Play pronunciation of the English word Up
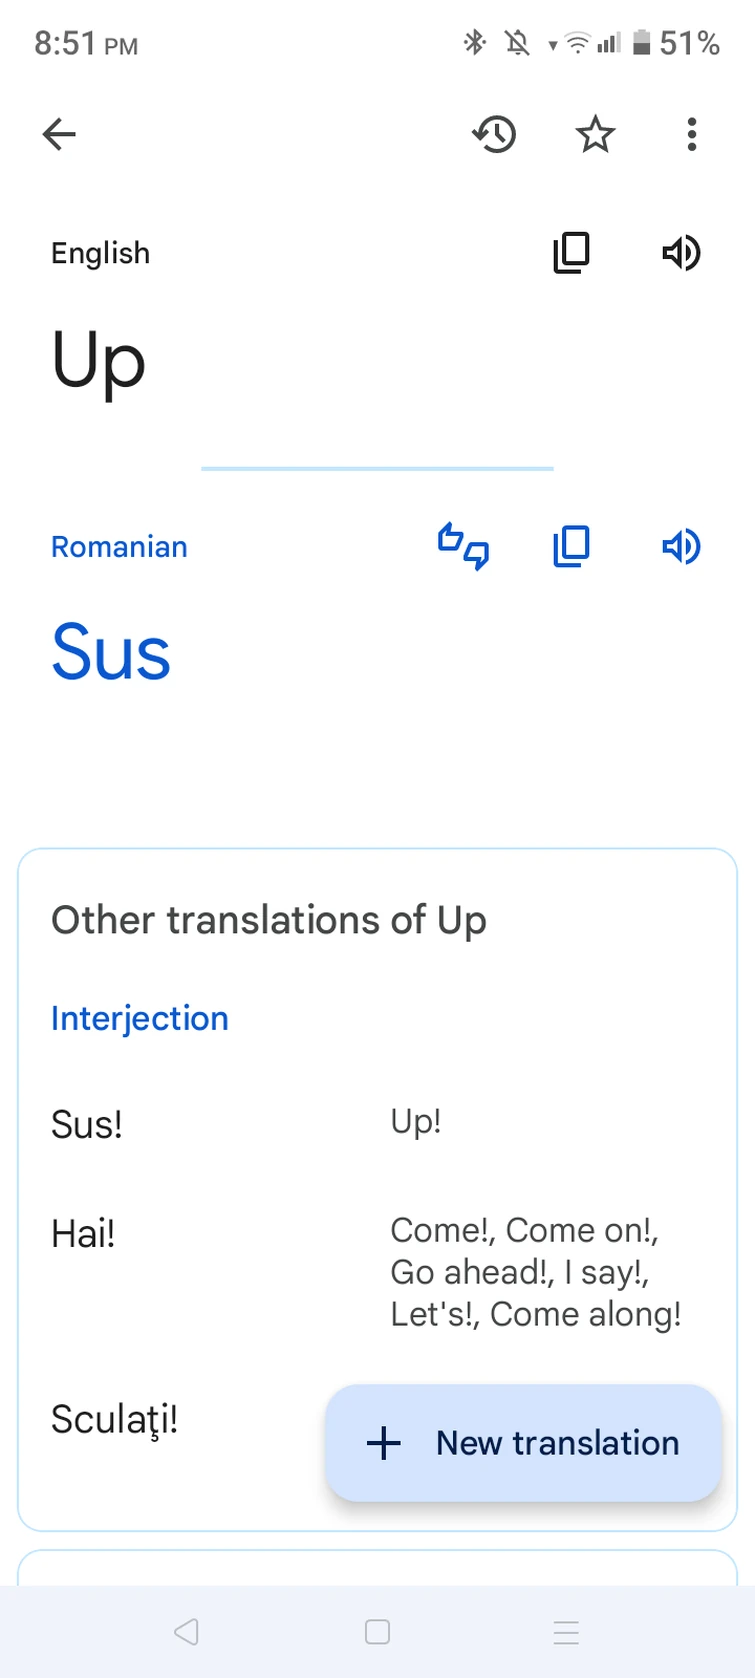 tap(681, 253)
